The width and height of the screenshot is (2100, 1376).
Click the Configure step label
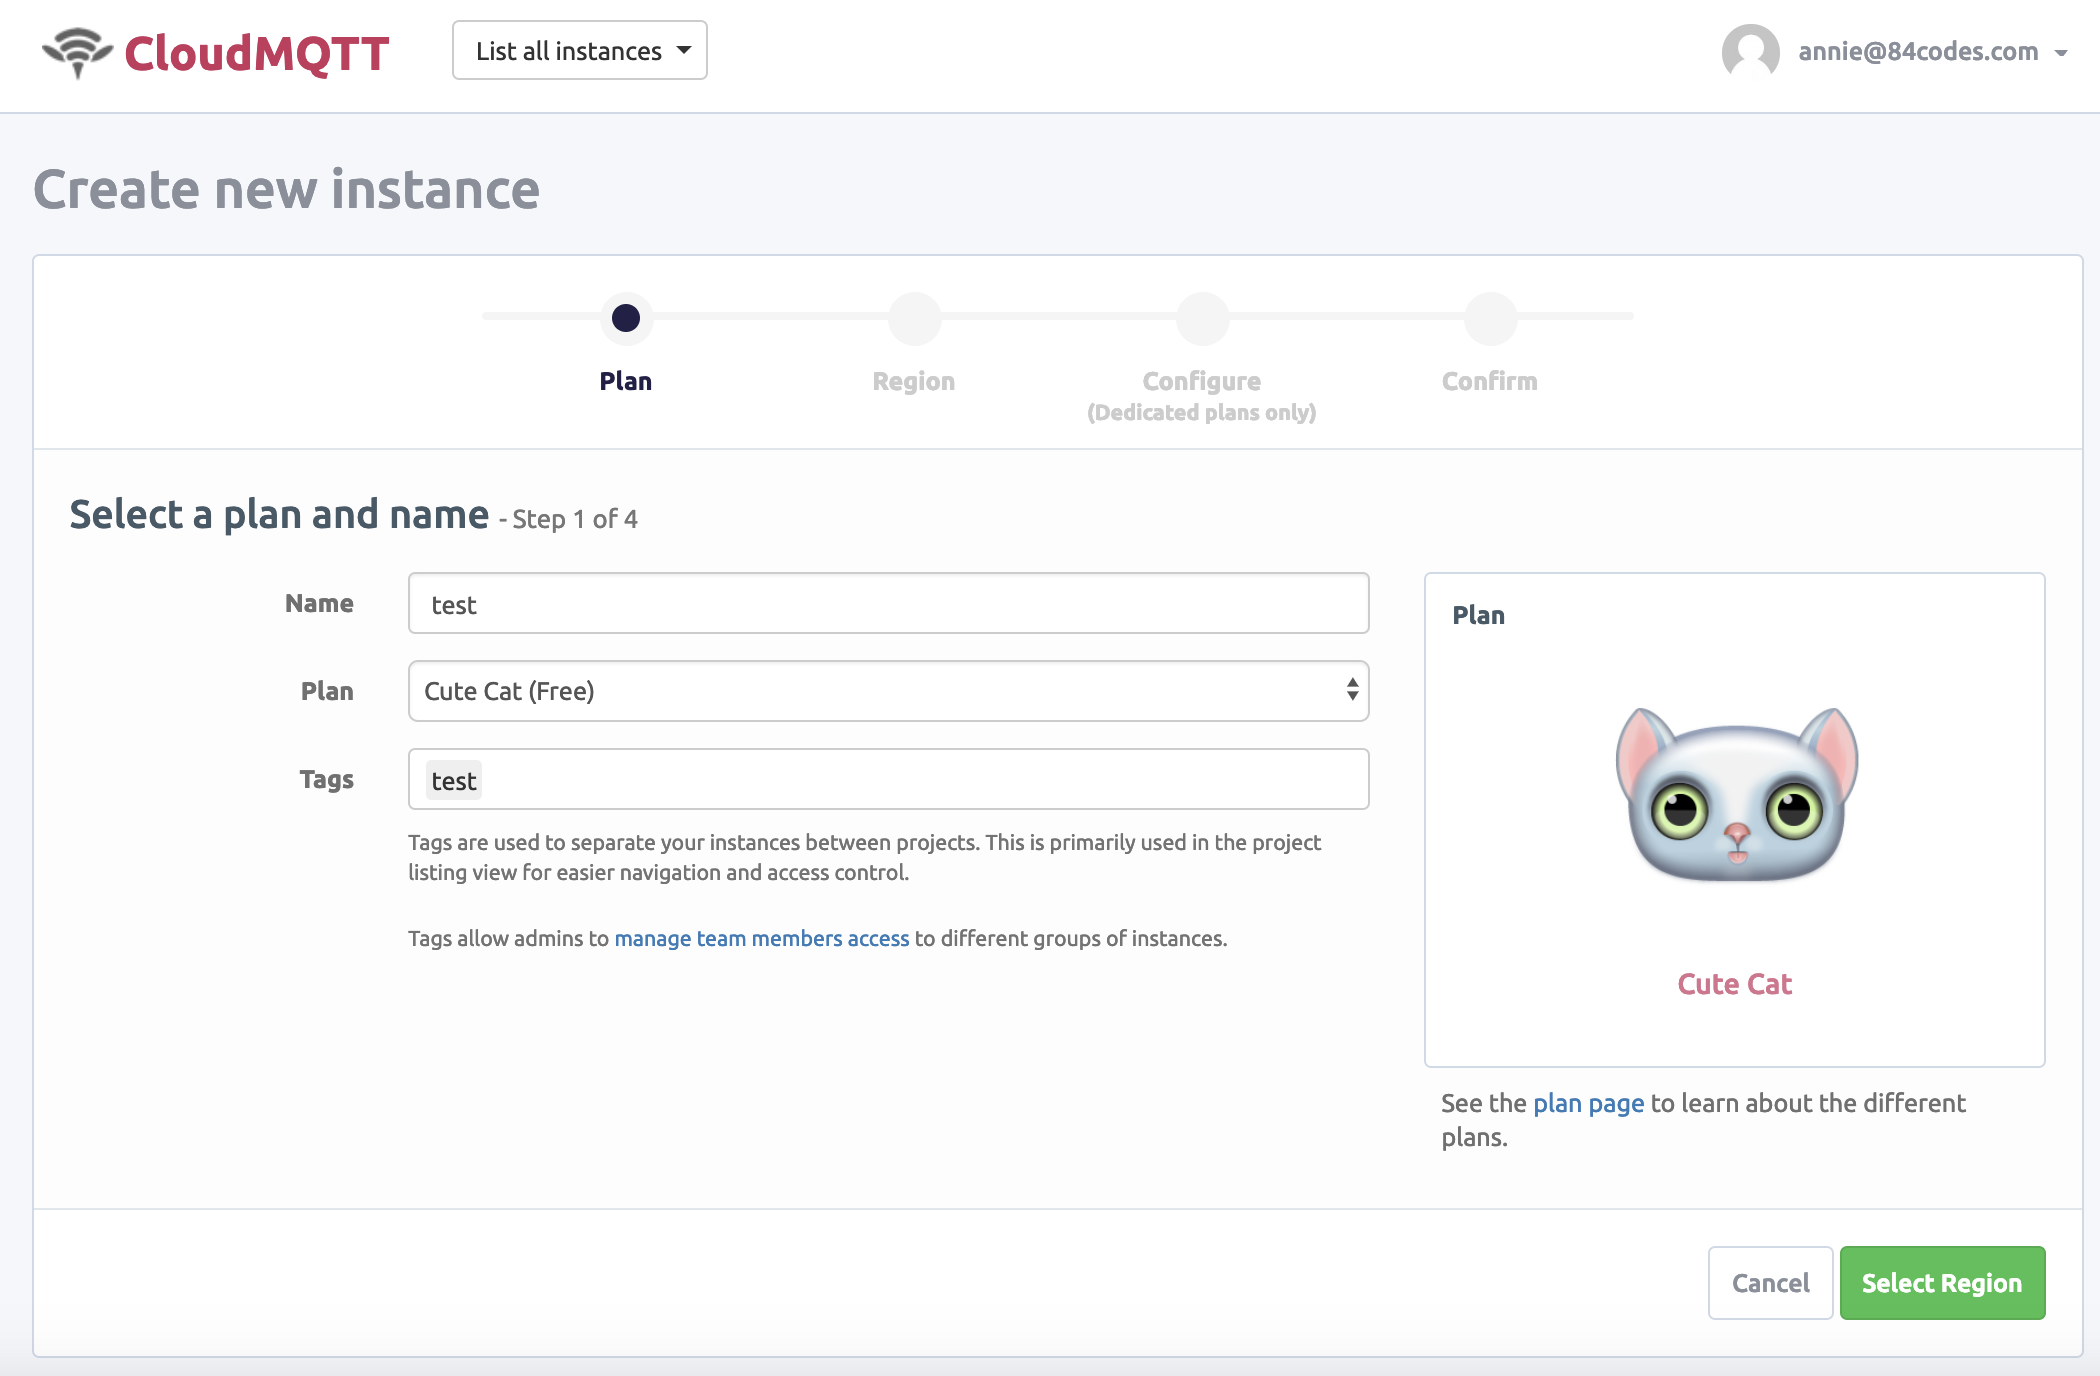point(1202,381)
